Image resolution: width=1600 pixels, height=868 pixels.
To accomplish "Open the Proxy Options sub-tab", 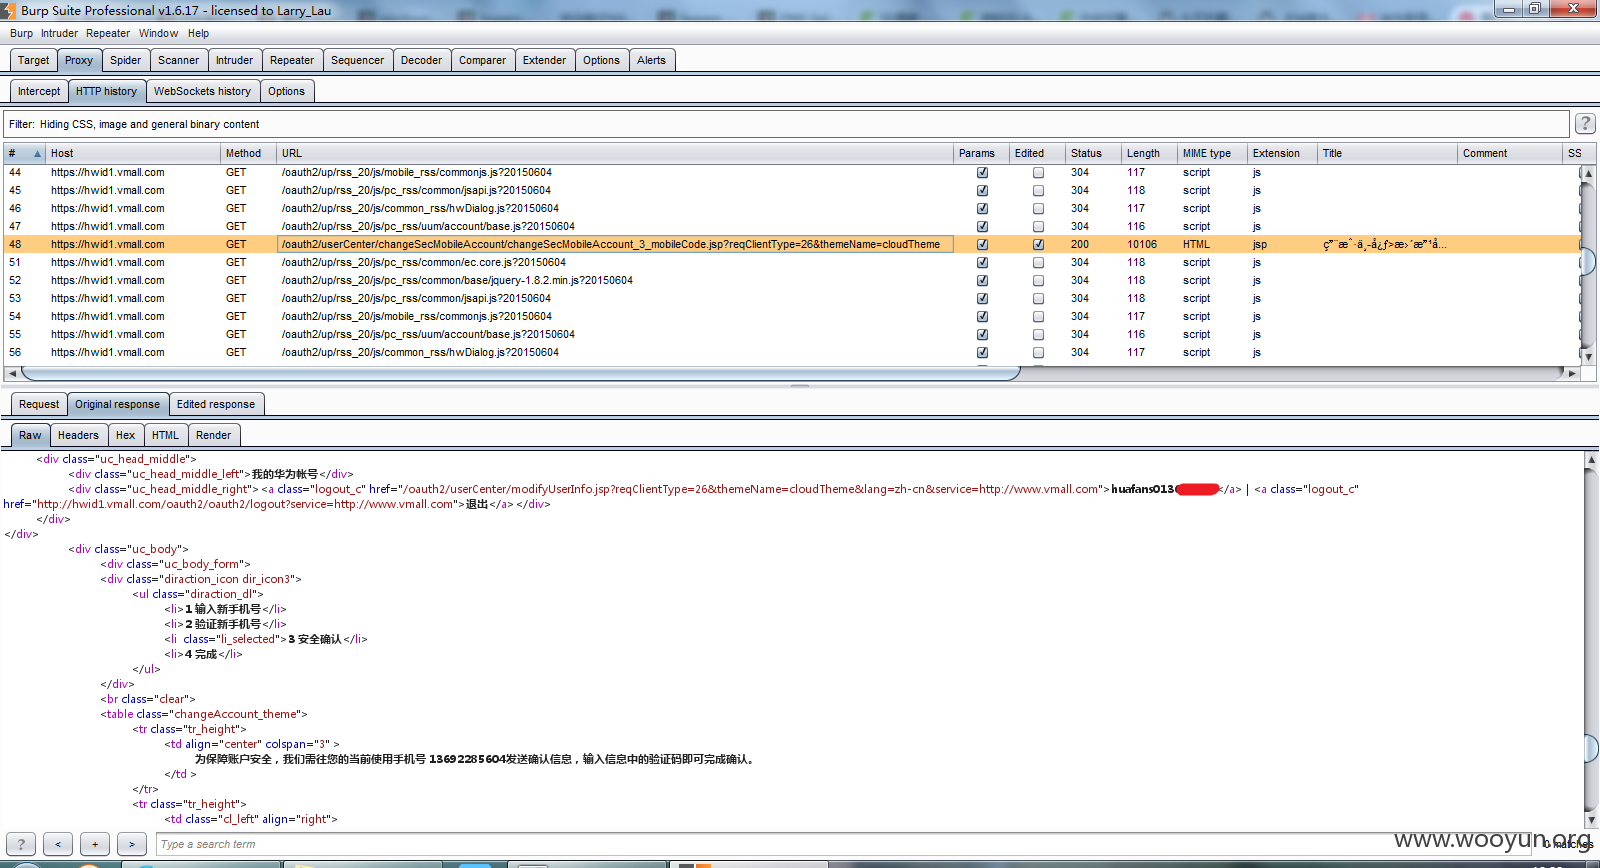I will [x=286, y=91].
